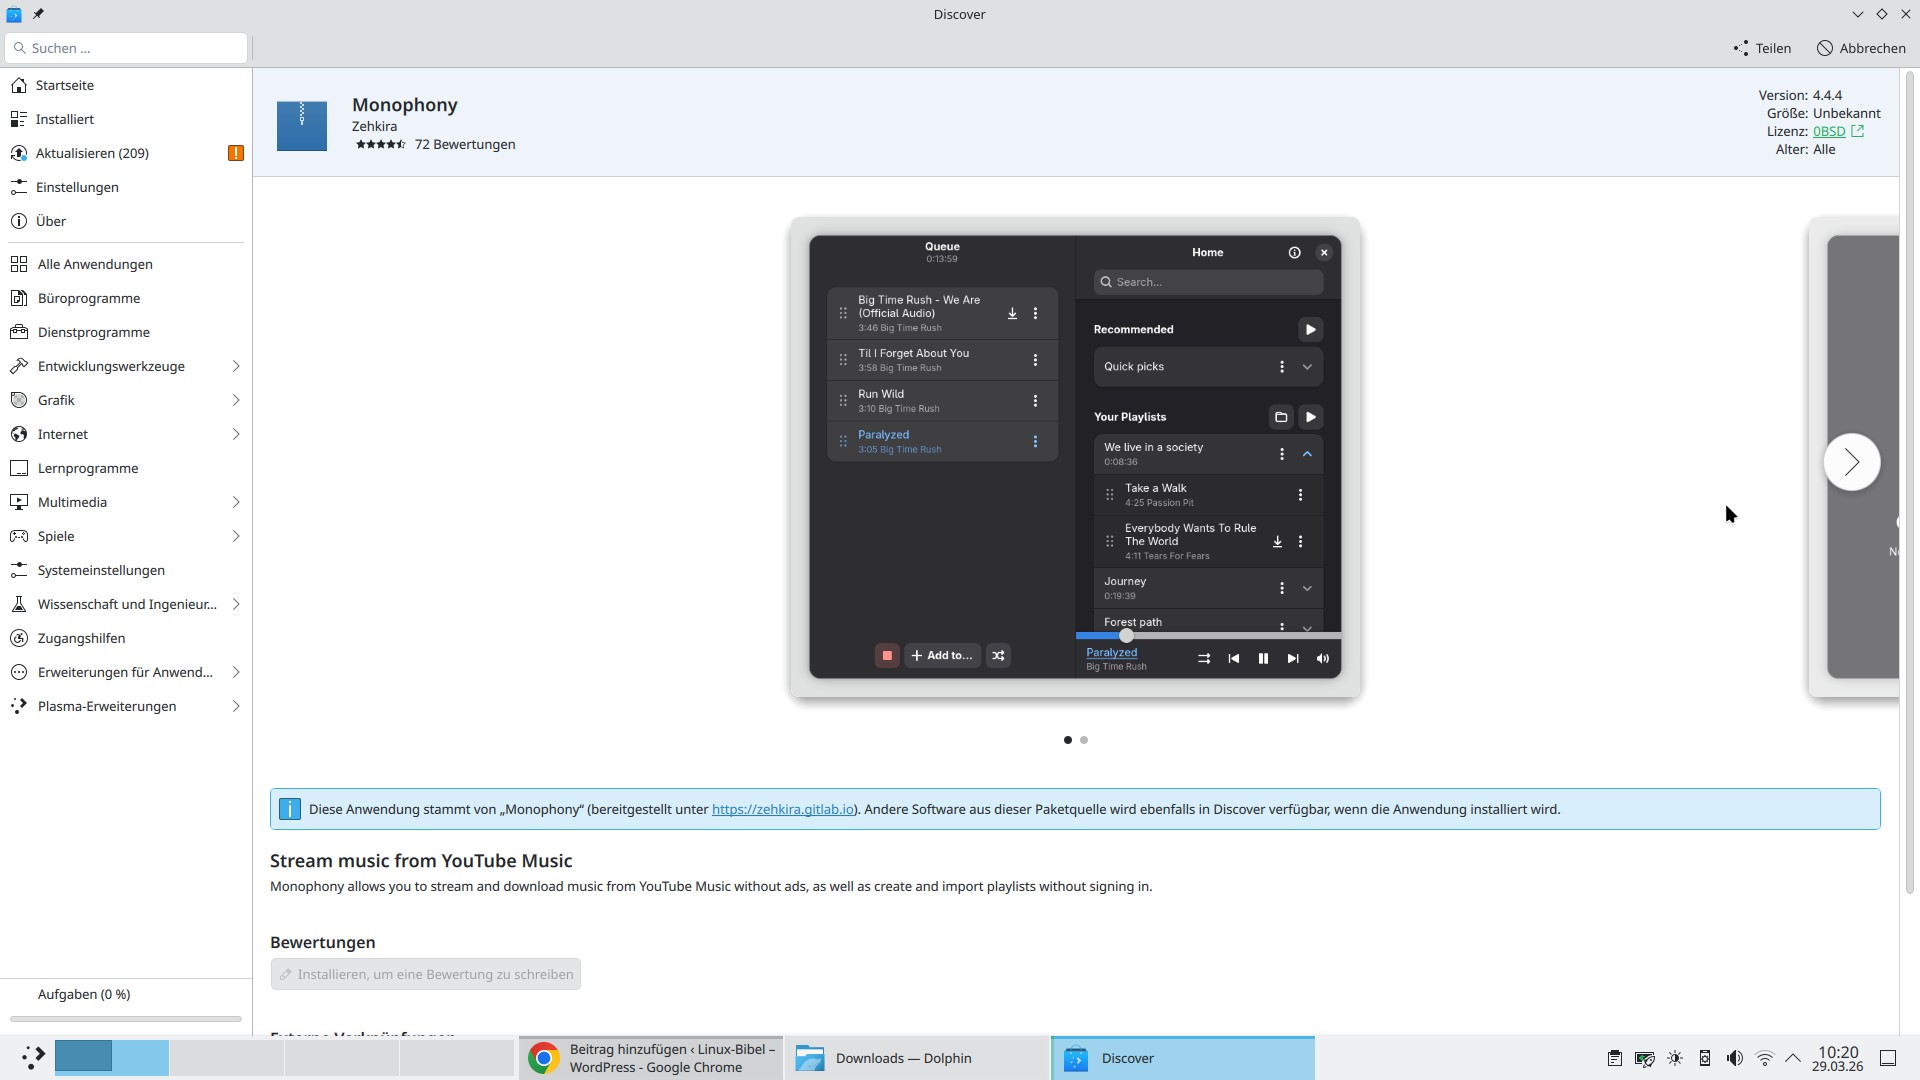The width and height of the screenshot is (1920, 1080).
Task: Expand the Entwicklungswerkzeuge category arrow
Action: (236, 366)
